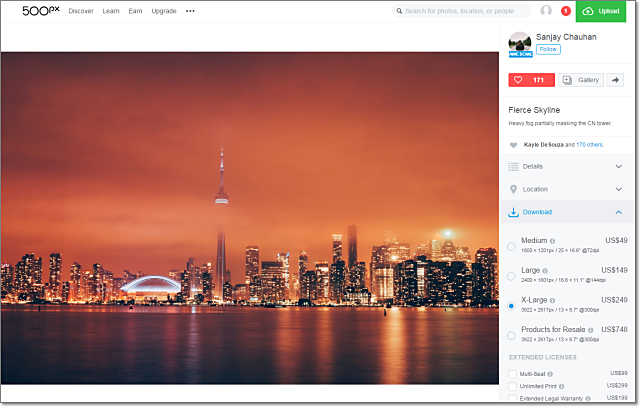Click the info icon next to Medium
640x407 pixels.
pyautogui.click(x=552, y=241)
